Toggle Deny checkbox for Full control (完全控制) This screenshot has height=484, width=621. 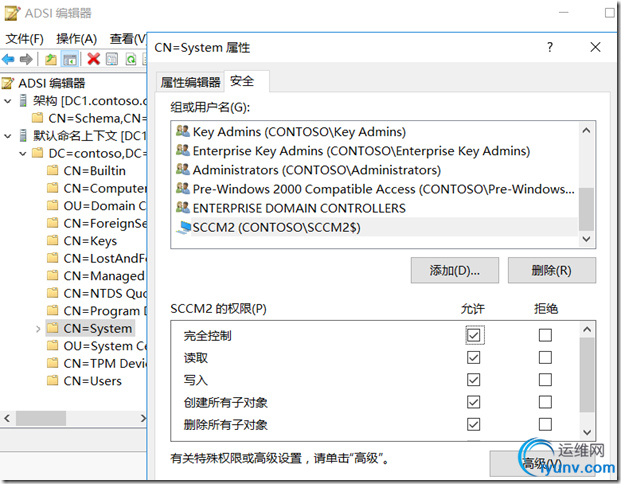545,335
